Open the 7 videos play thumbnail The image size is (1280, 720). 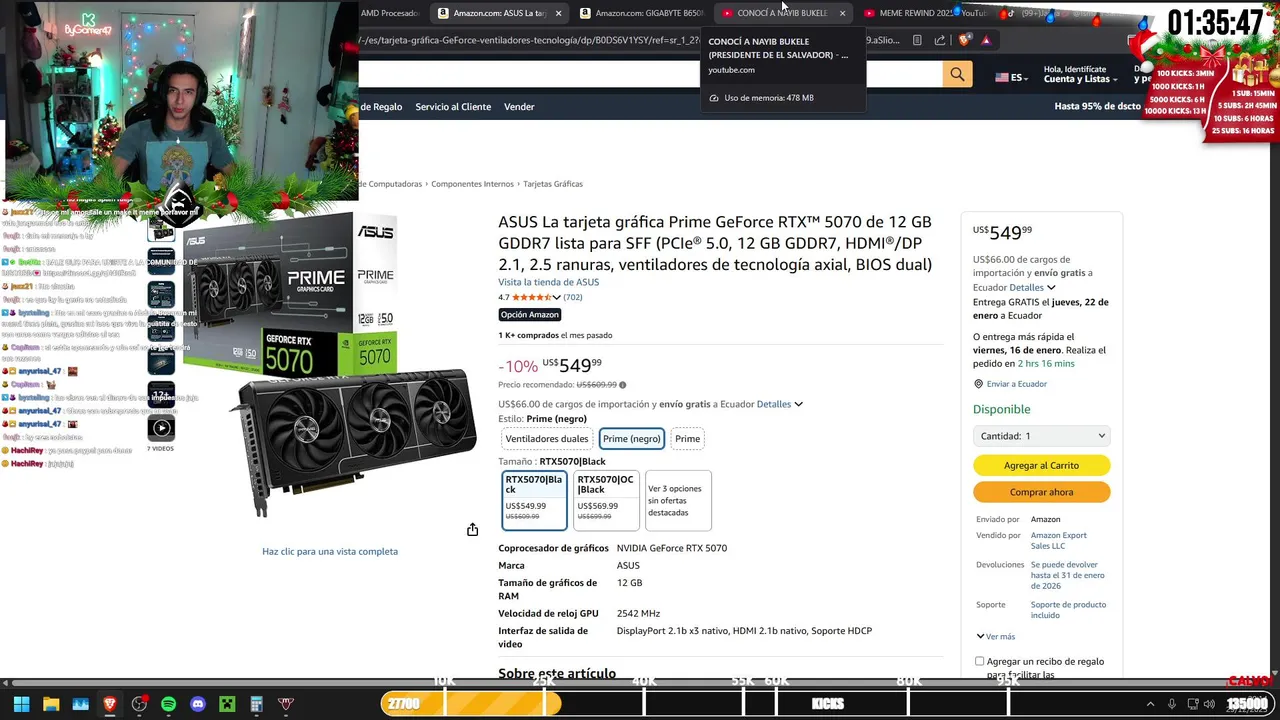pos(161,428)
